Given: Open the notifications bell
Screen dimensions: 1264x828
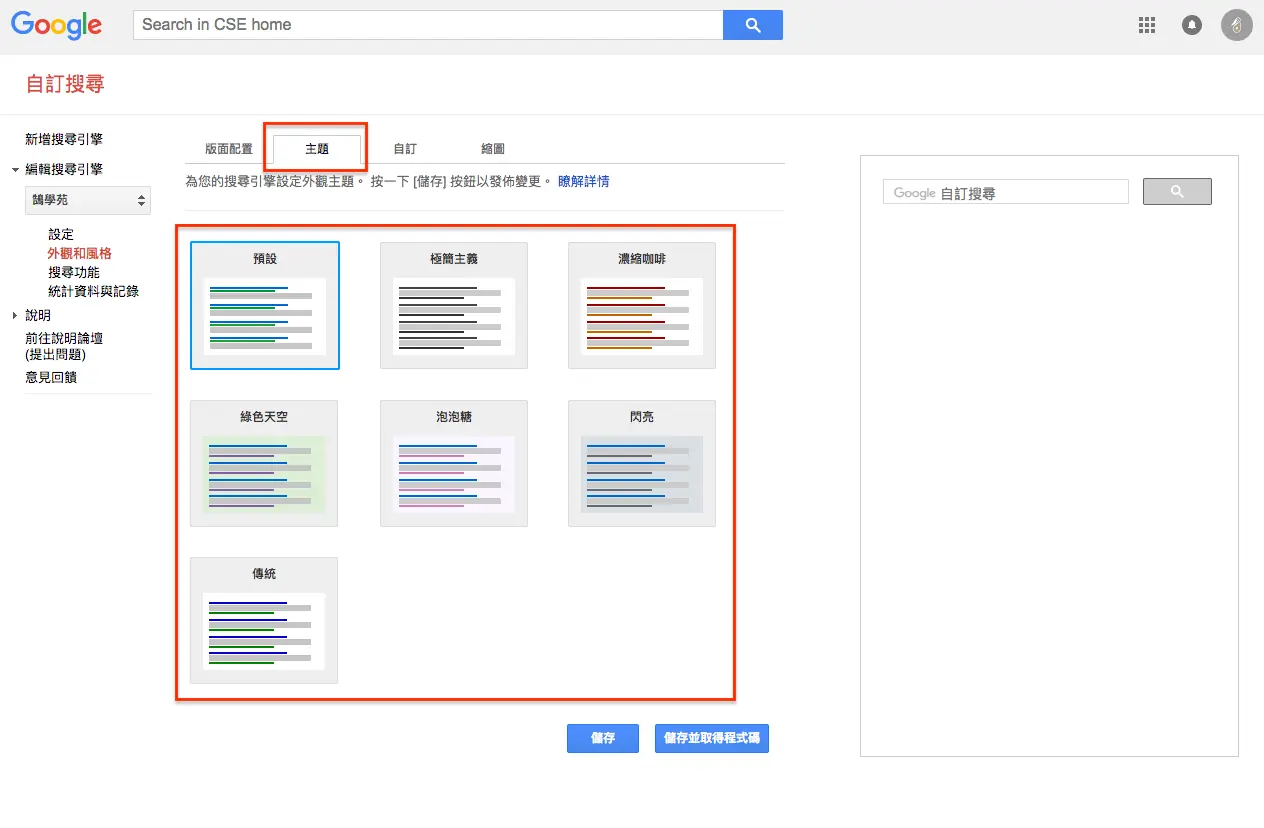Looking at the screenshot, I should point(1192,25).
